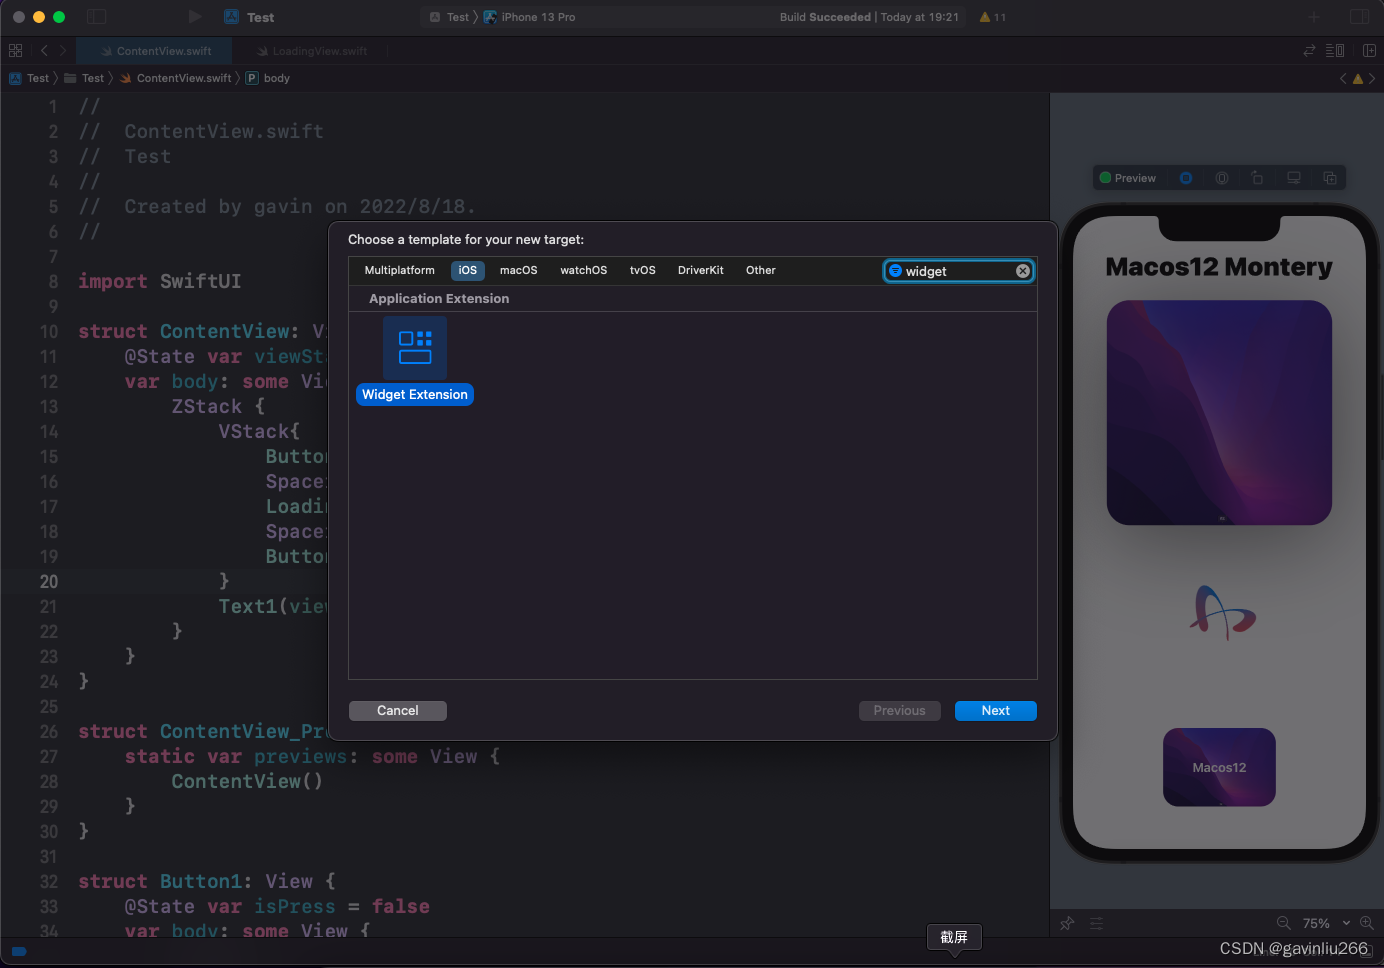The width and height of the screenshot is (1384, 968).
Task: Switch to the macOS tab
Action: click(519, 270)
